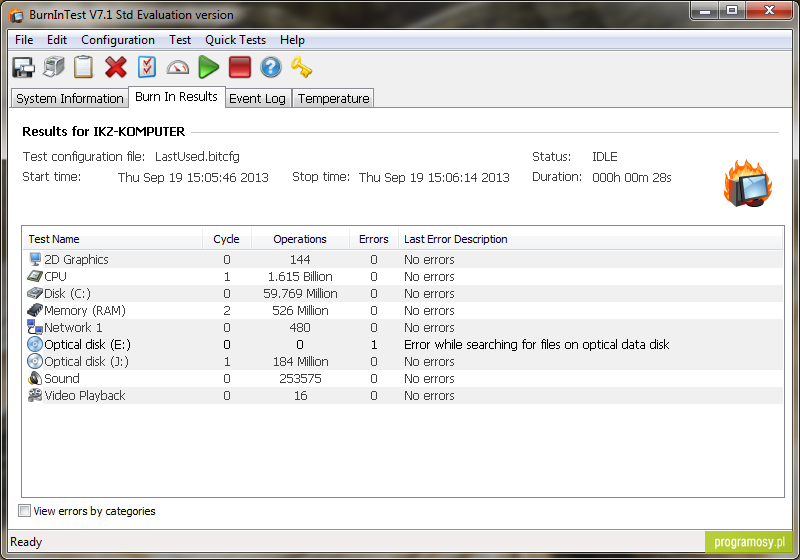Click the Save results toolbar icon
The width and height of the screenshot is (800, 560).
(23, 67)
